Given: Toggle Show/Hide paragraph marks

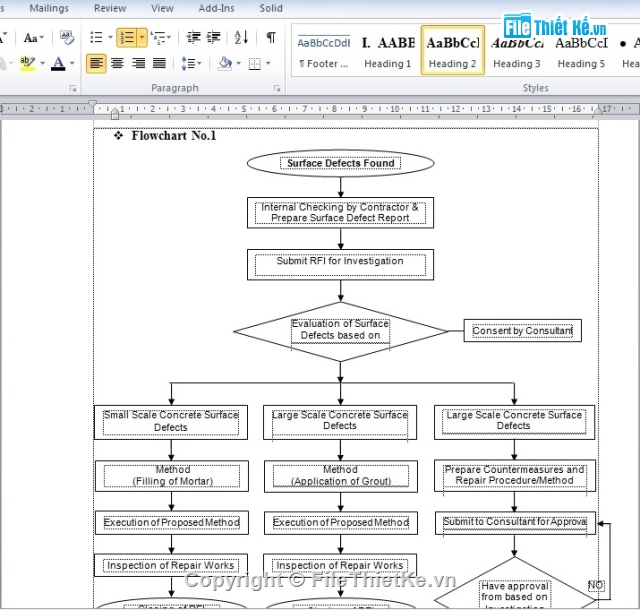Looking at the screenshot, I should click(x=271, y=38).
